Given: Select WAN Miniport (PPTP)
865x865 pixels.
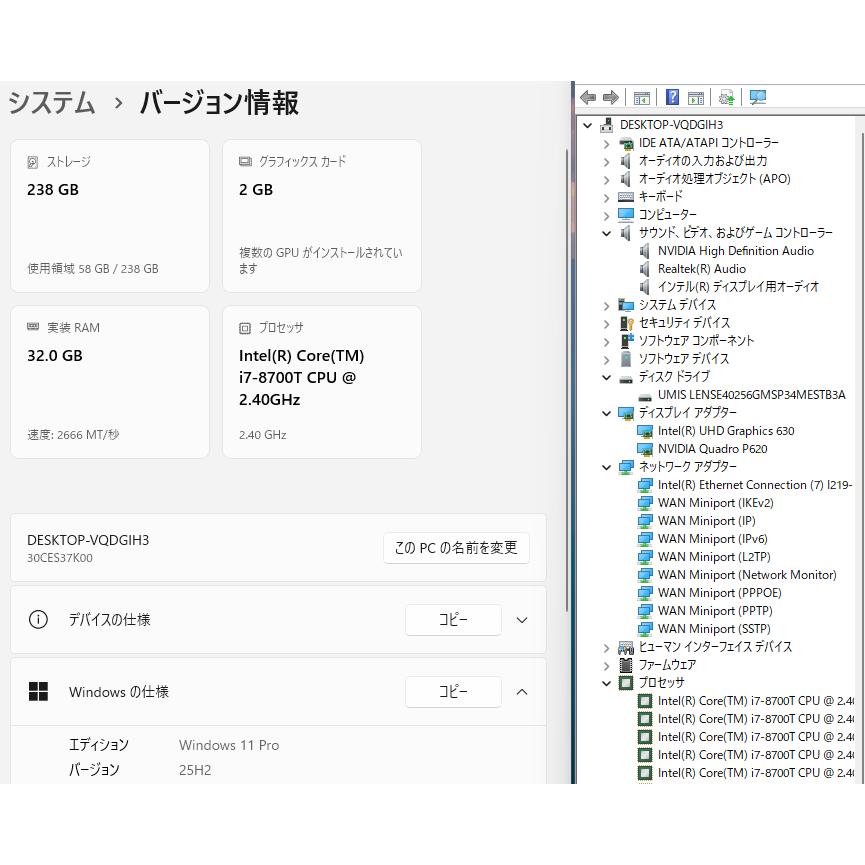Looking at the screenshot, I should pos(715,611).
